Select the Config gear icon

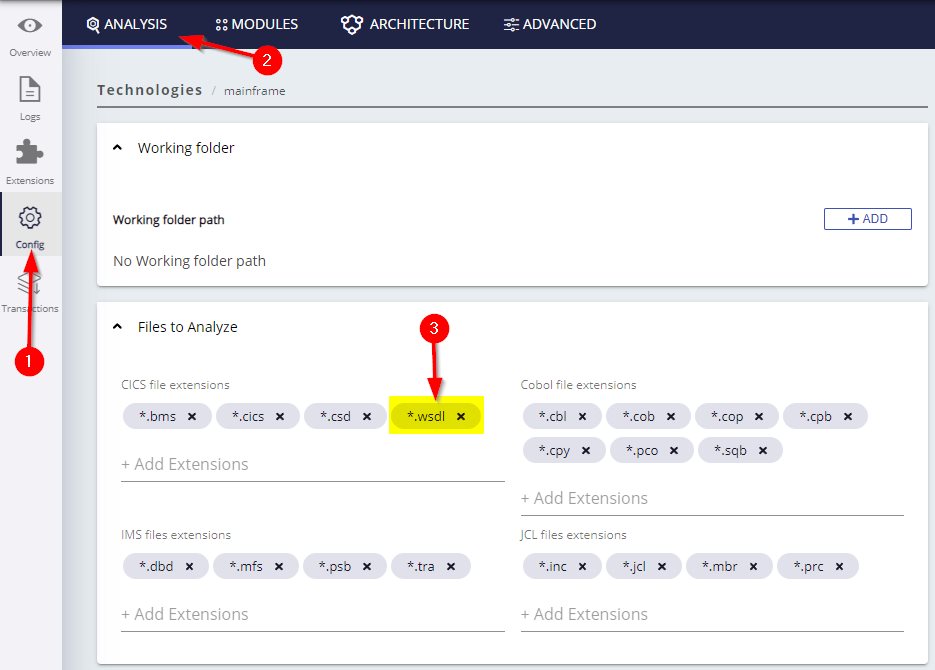pos(30,218)
